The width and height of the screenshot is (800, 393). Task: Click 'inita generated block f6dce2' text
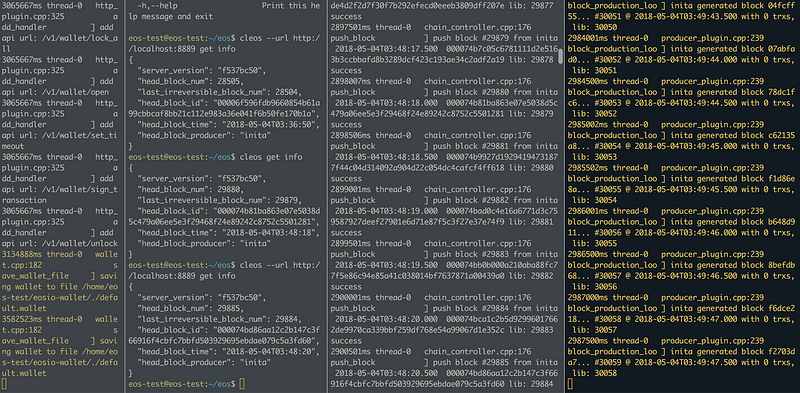click(x=733, y=308)
